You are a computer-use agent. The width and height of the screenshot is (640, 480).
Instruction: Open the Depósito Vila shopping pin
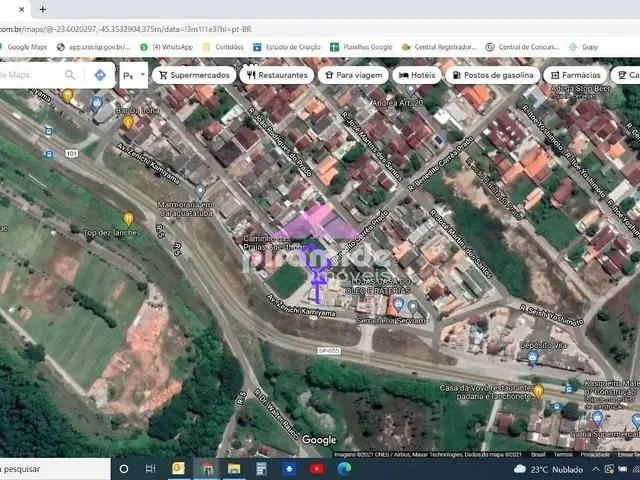[x=532, y=358]
